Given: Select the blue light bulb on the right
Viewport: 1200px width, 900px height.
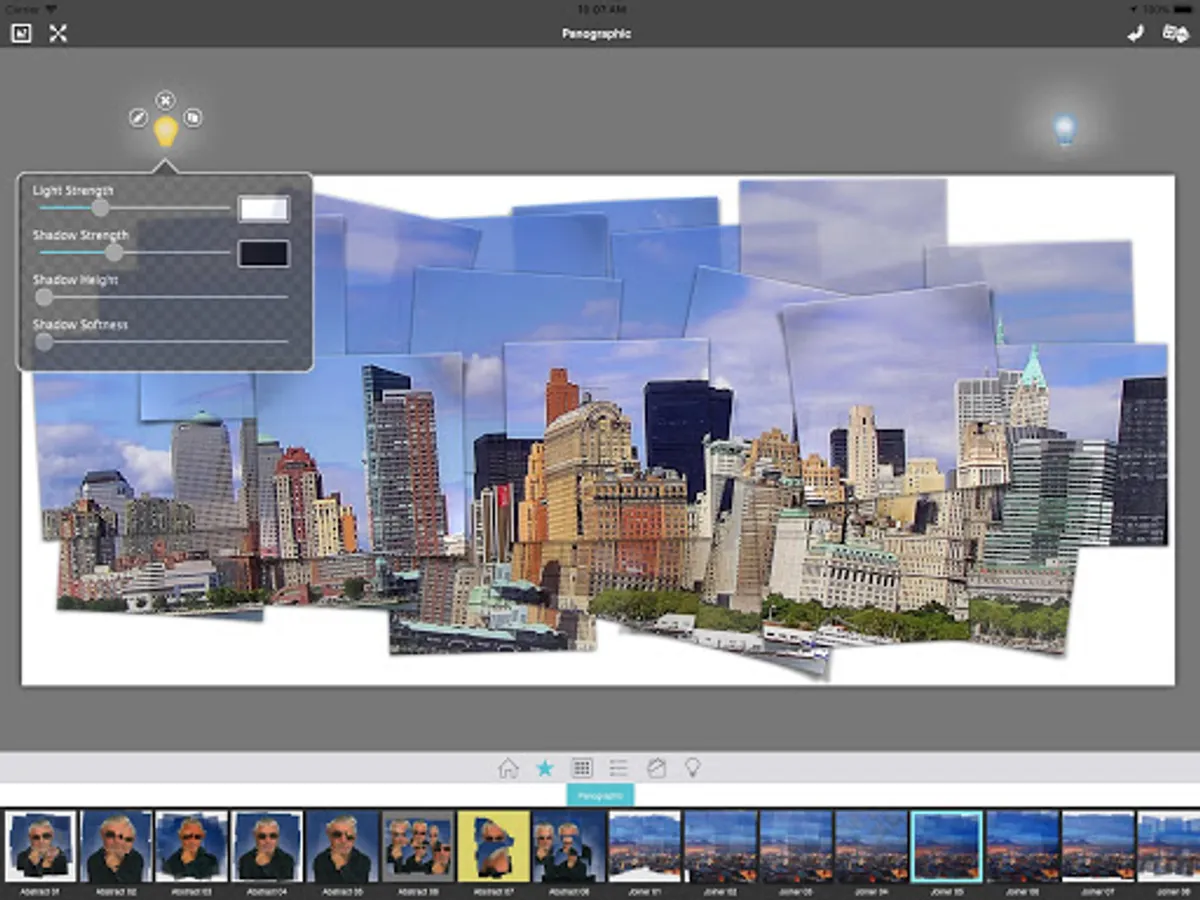Looking at the screenshot, I should [x=1064, y=129].
